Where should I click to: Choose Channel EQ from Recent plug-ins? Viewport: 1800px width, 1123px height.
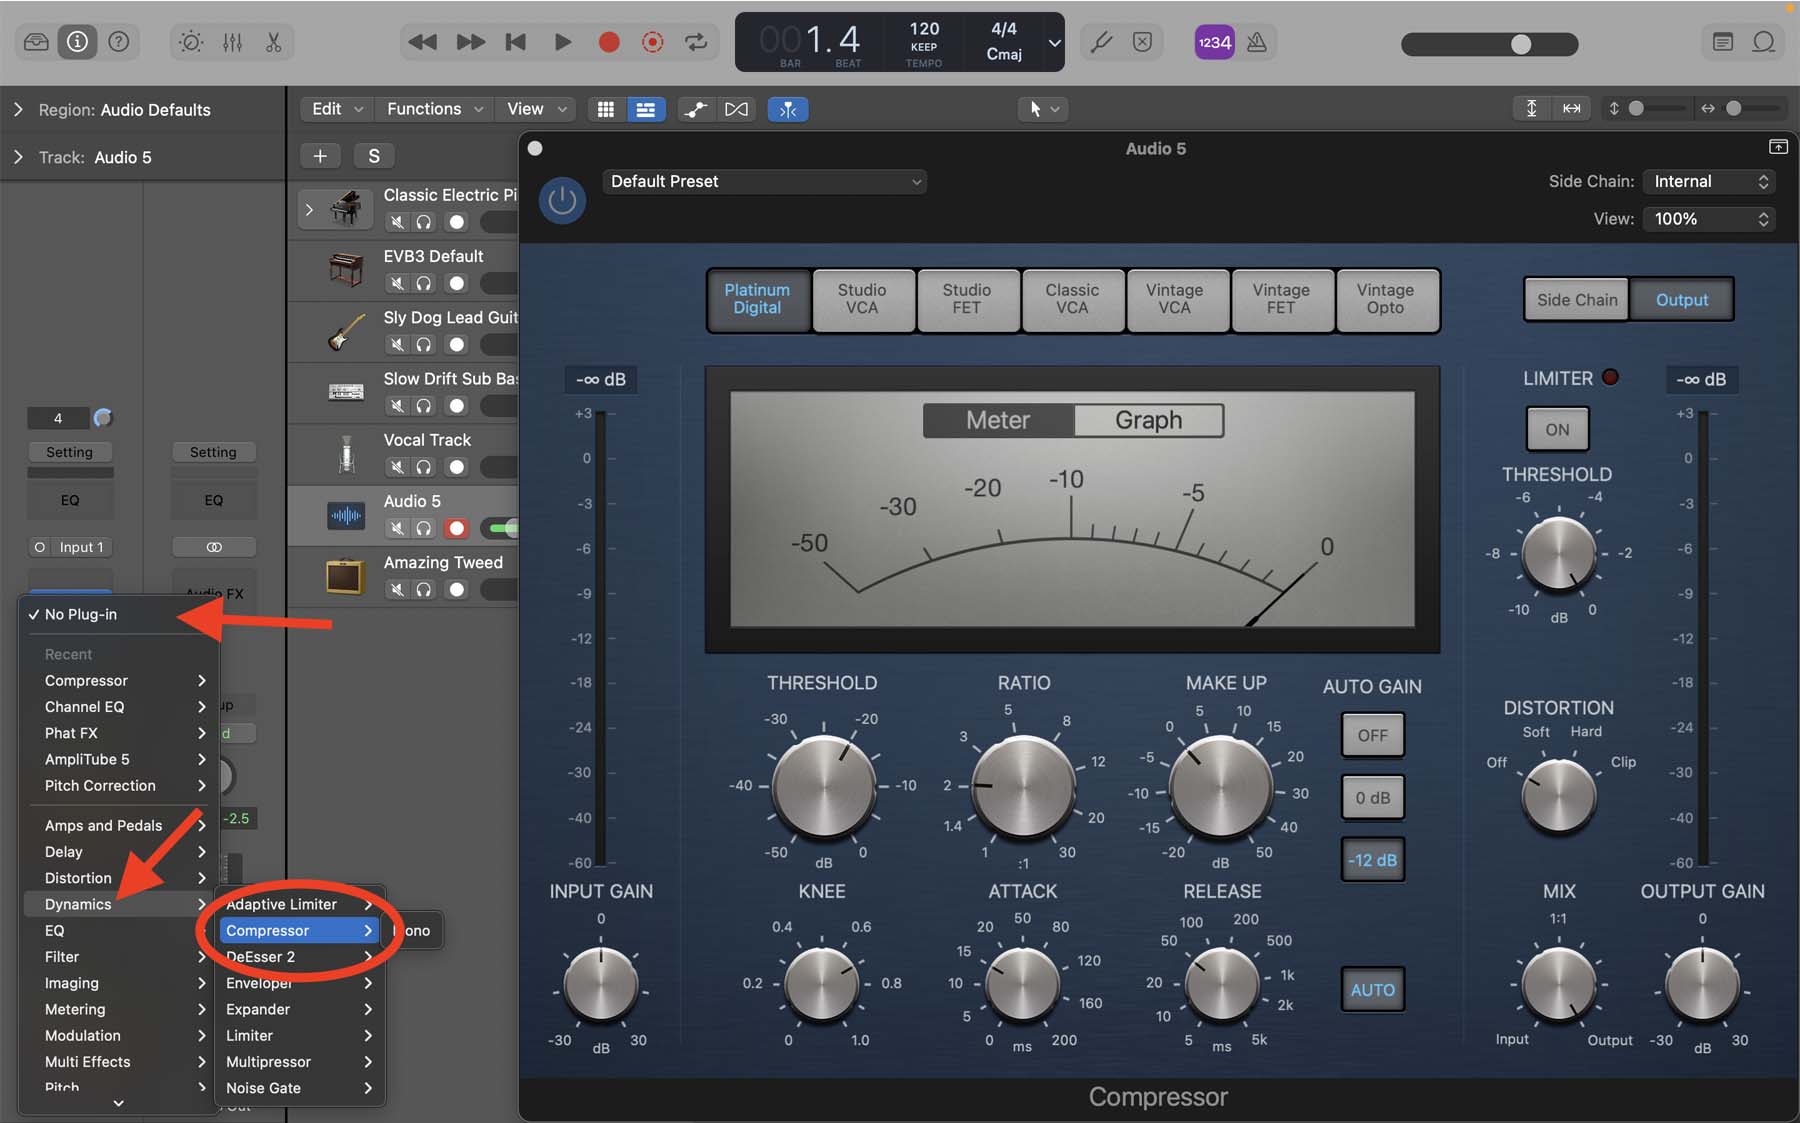120,707
